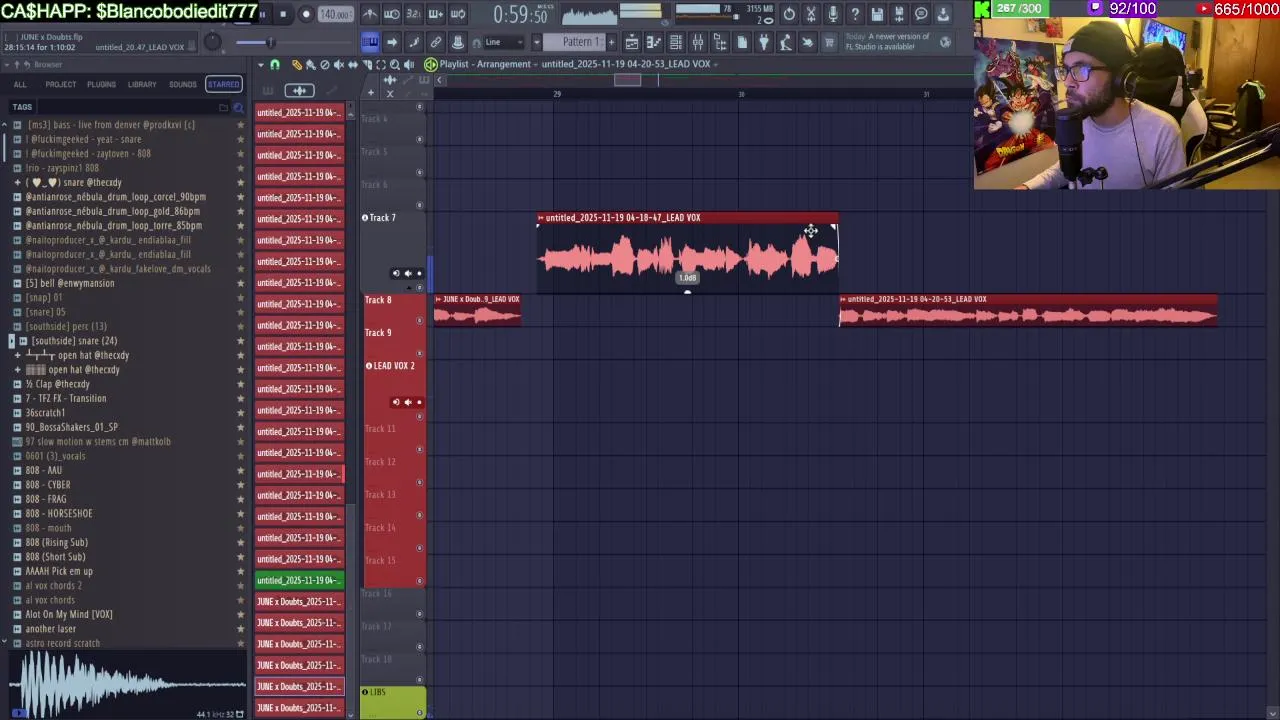Open the download content icon
This screenshot has width=1280, height=720.
click(x=943, y=14)
